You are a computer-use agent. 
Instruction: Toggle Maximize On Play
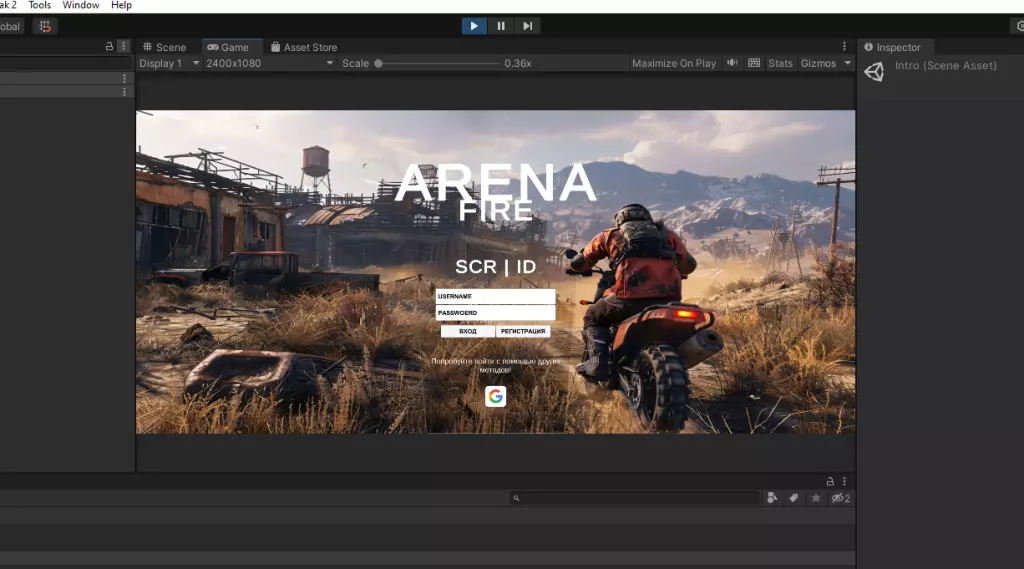tap(674, 63)
